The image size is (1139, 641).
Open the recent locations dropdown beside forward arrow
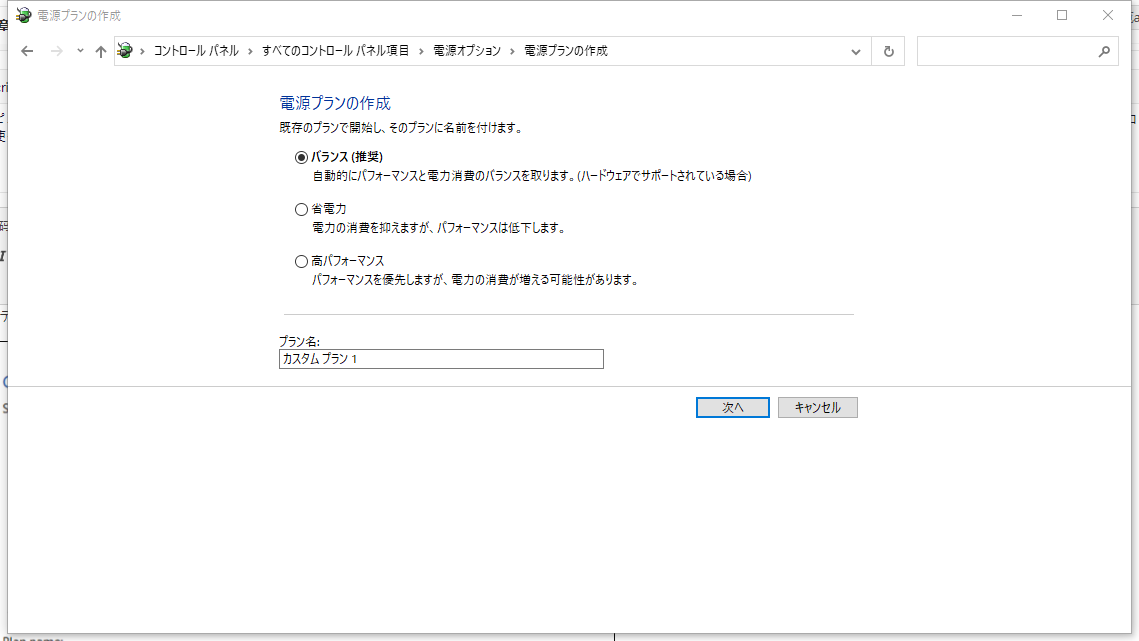(x=77, y=50)
